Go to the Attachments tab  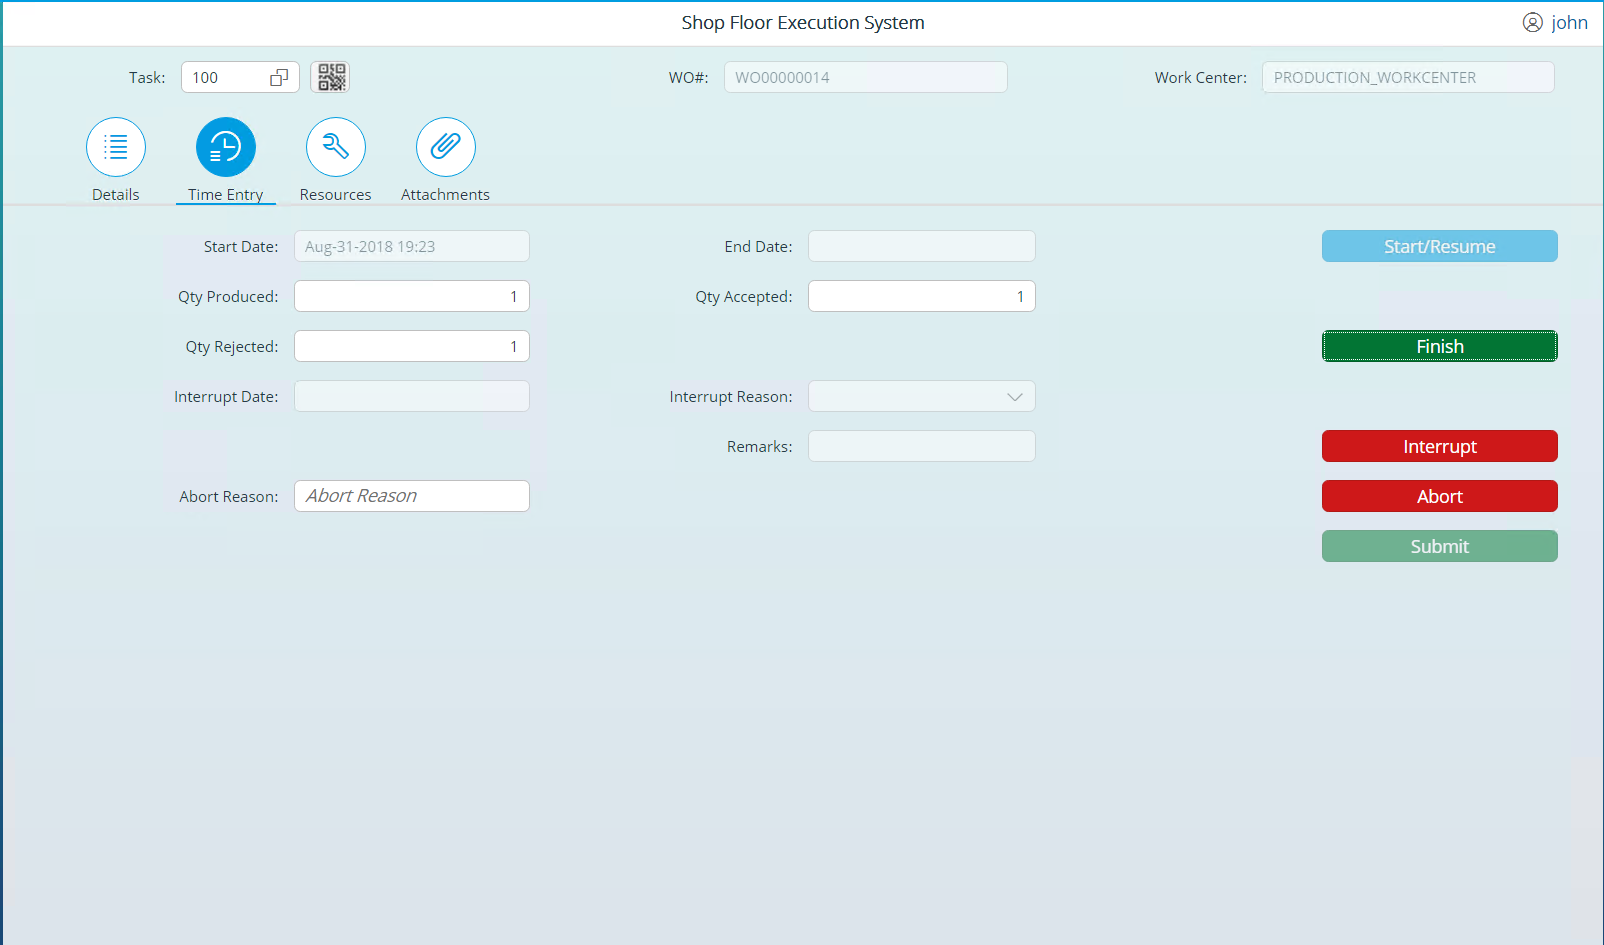click(444, 194)
